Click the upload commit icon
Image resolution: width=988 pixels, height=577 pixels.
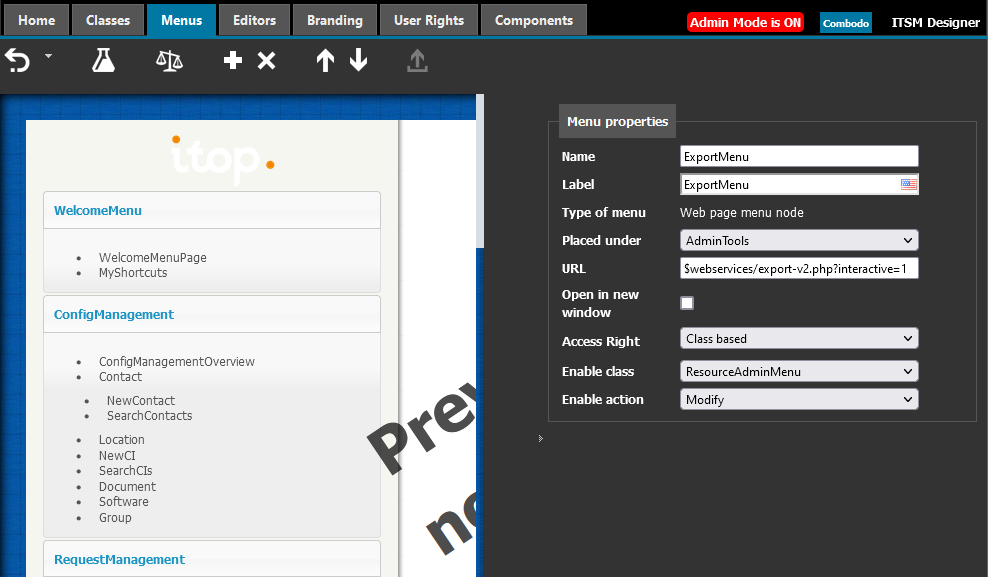[417, 61]
